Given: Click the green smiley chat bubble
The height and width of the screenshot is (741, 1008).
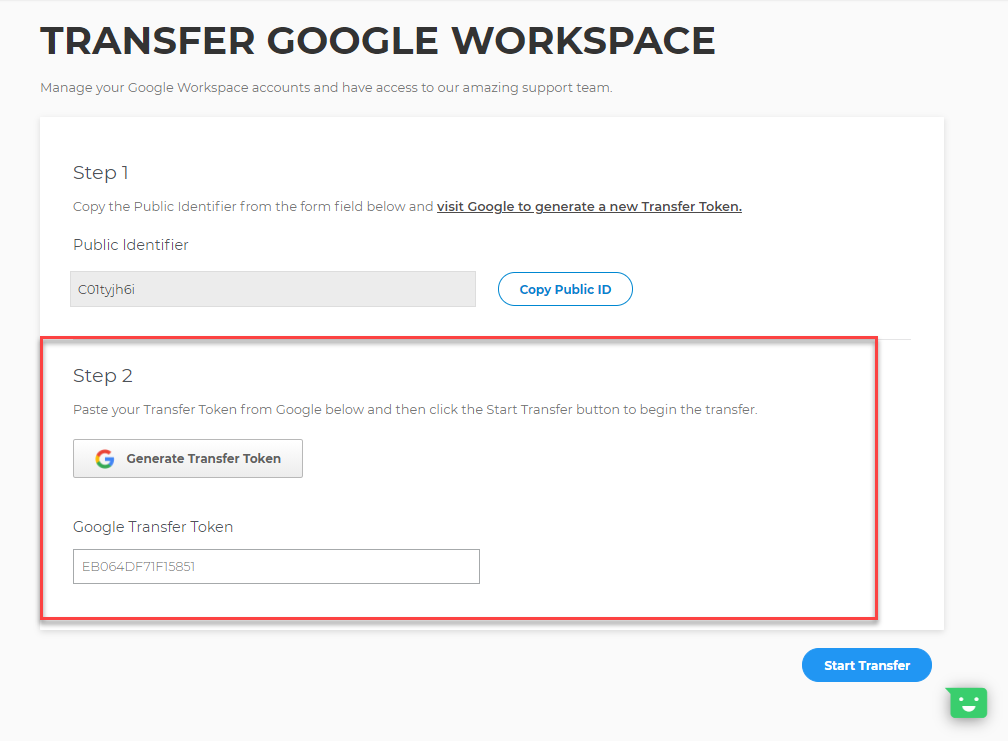Looking at the screenshot, I should (966, 702).
